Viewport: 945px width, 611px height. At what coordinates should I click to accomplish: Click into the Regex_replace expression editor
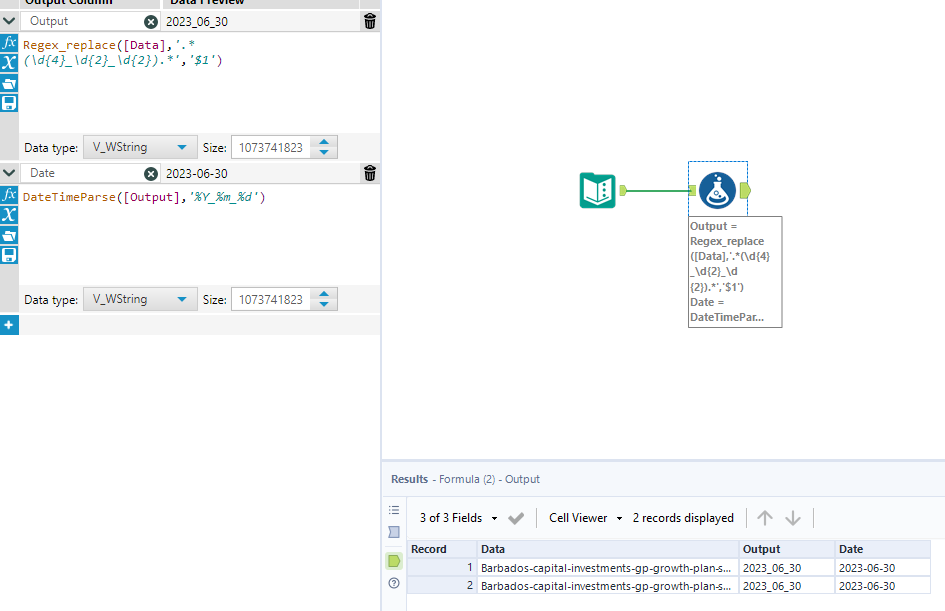click(199, 83)
